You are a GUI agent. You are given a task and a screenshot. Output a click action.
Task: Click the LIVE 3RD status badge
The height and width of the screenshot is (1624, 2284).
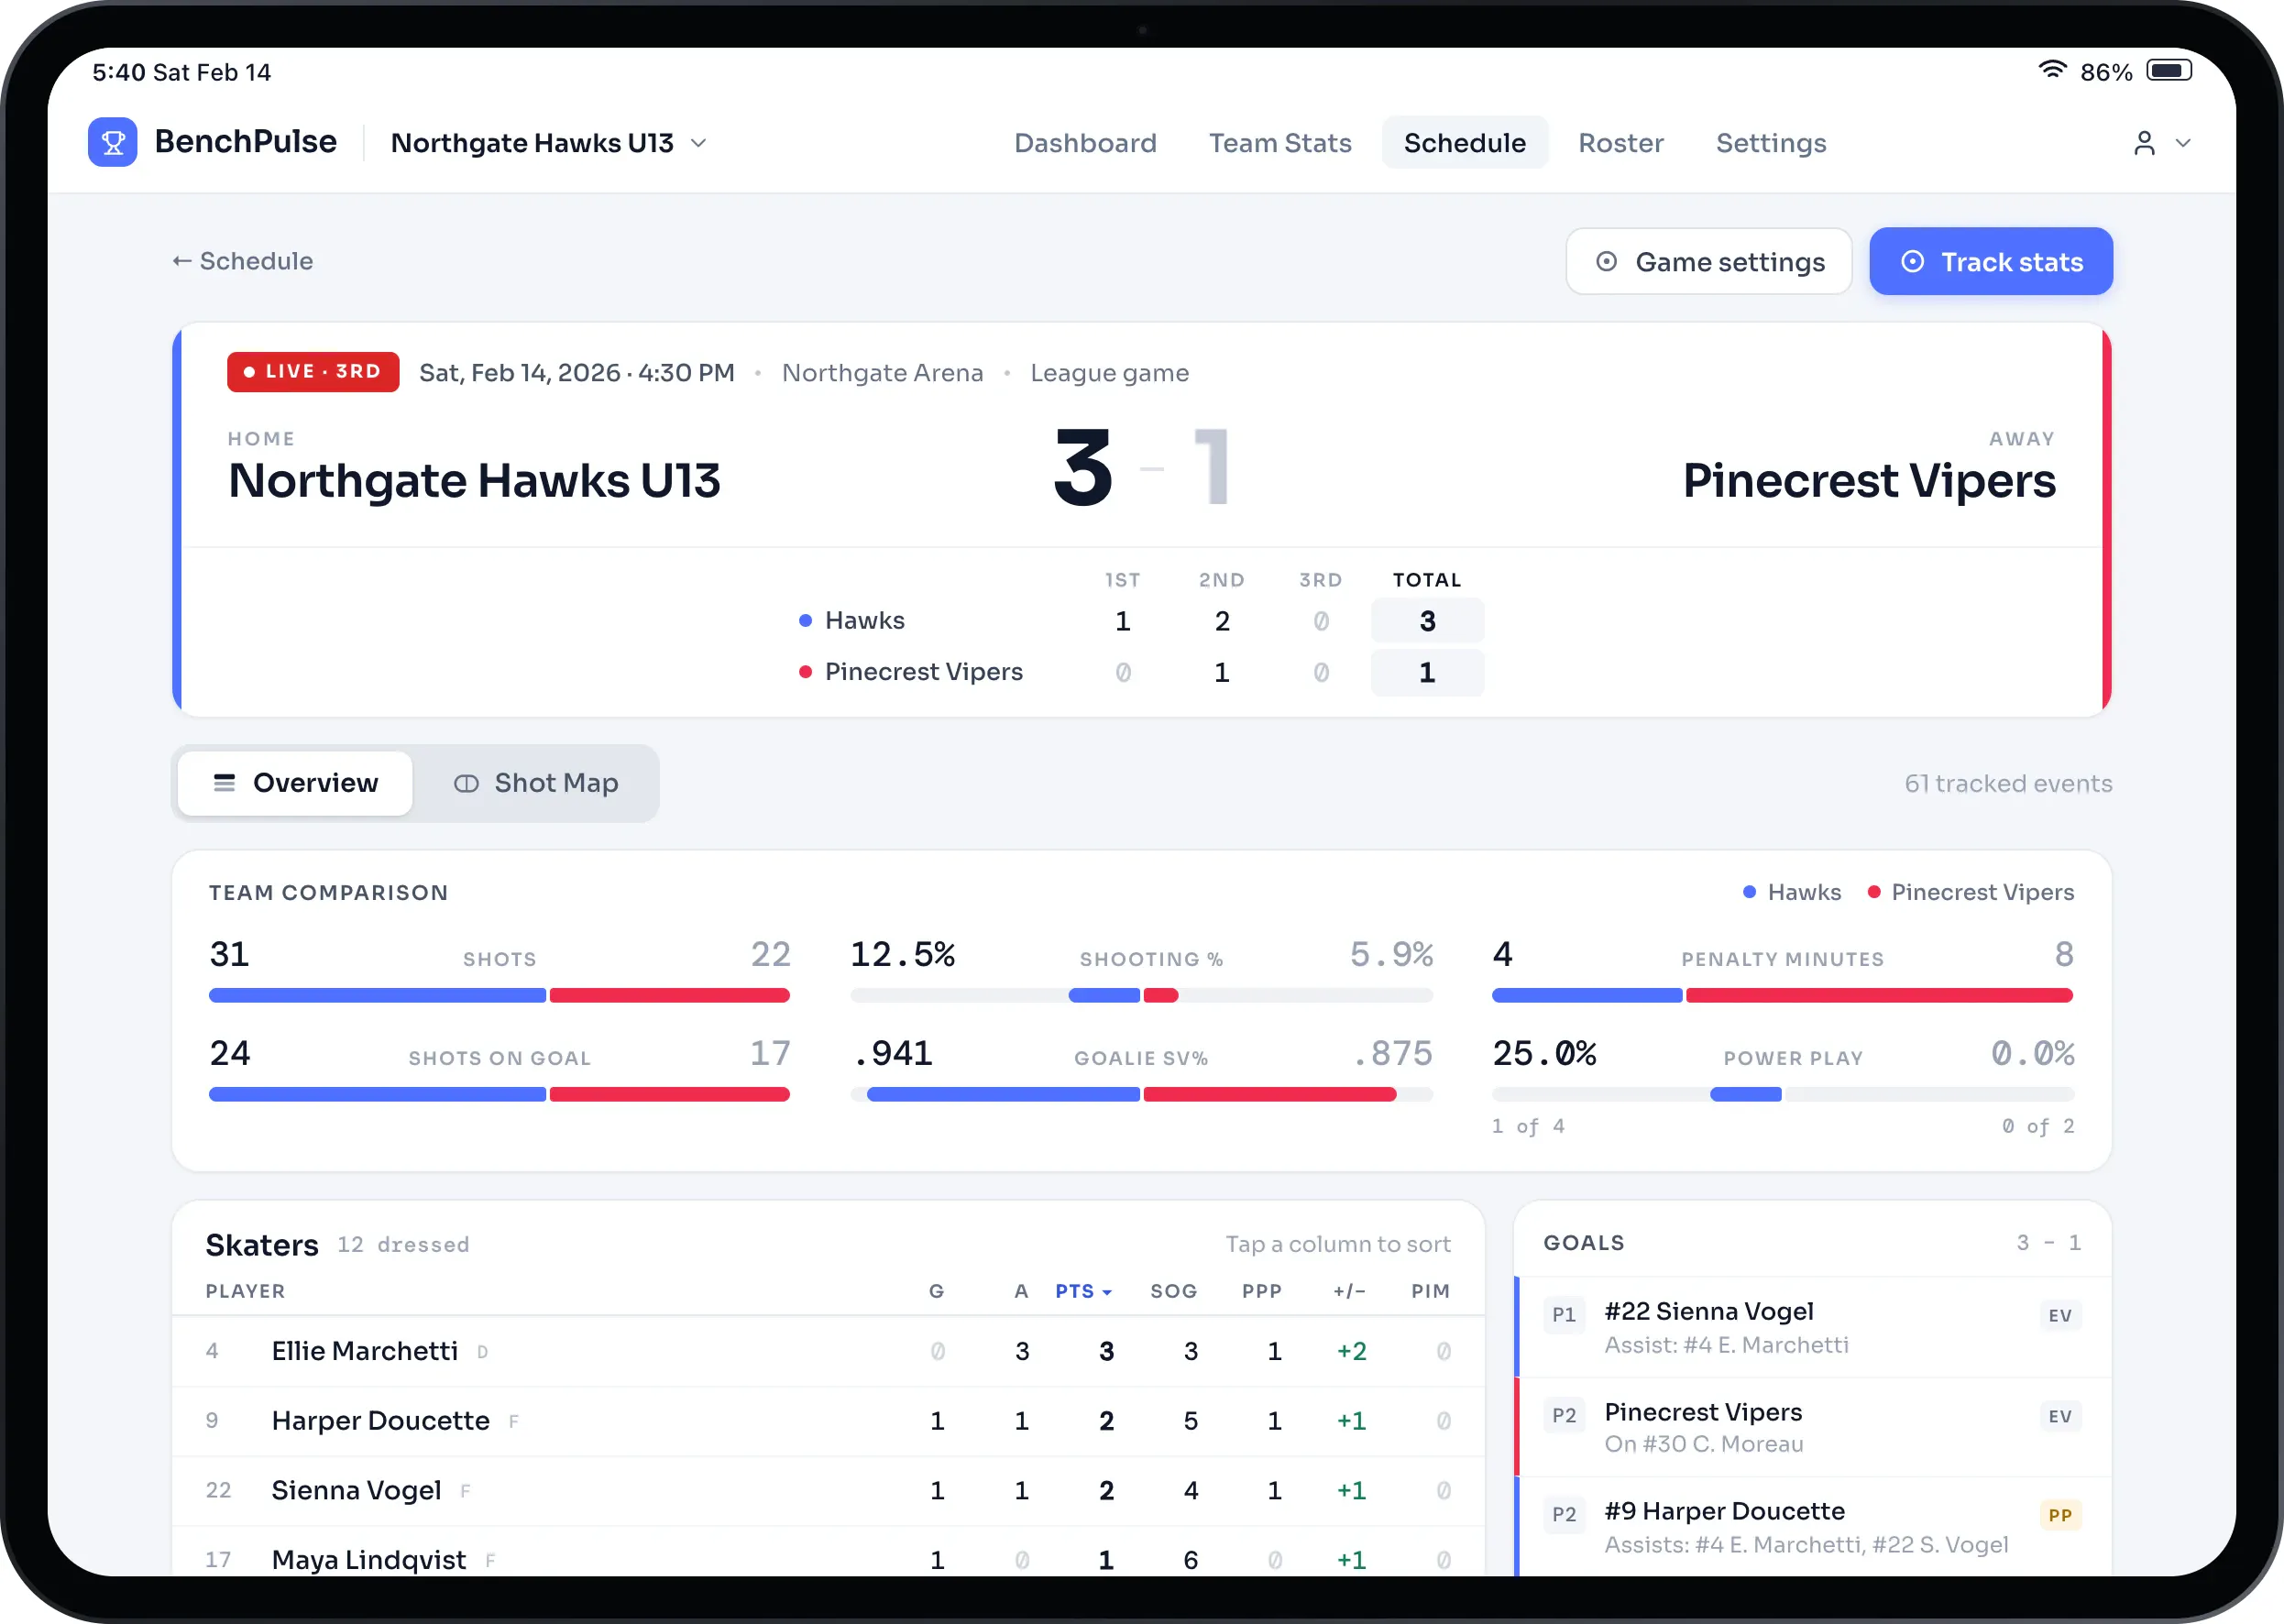(x=313, y=372)
